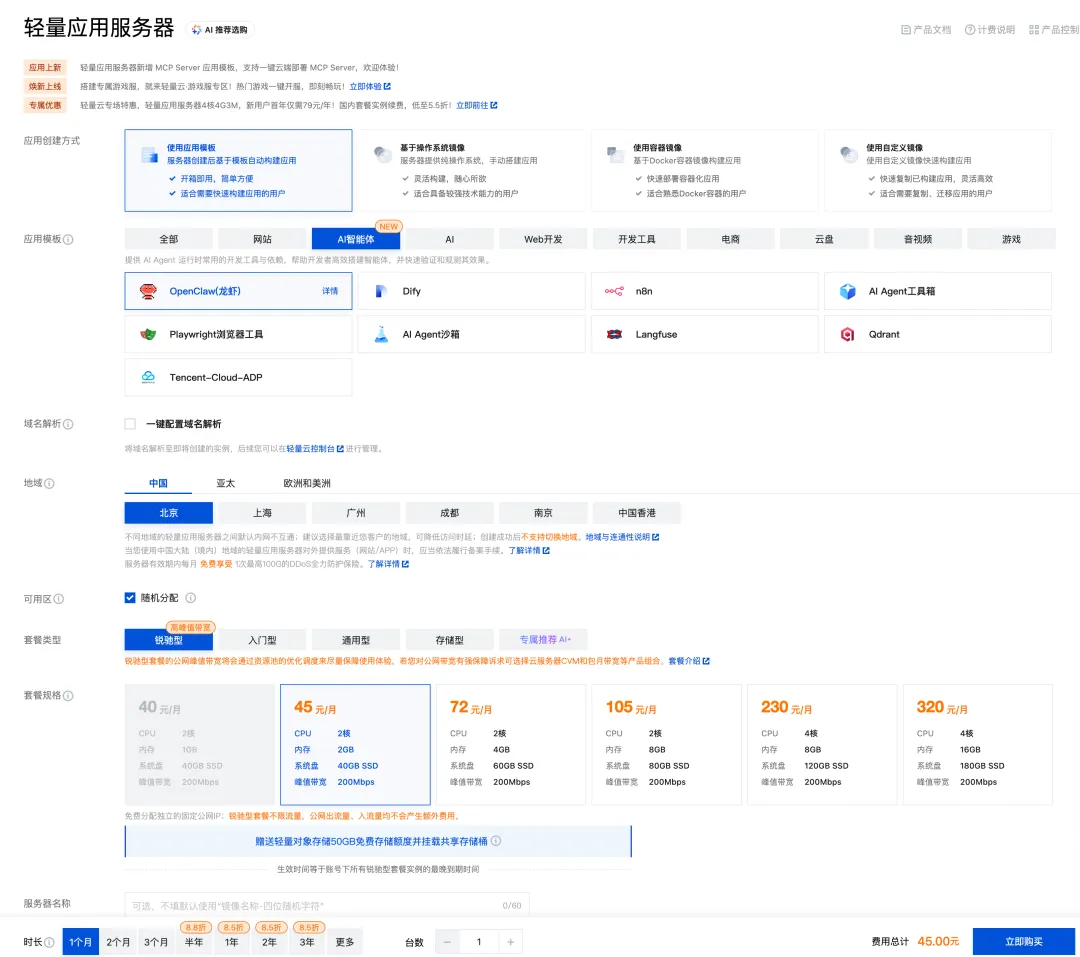Increase server quantity with plus button
Screen dimensions: 1080x957
pyautogui.click(x=510, y=943)
